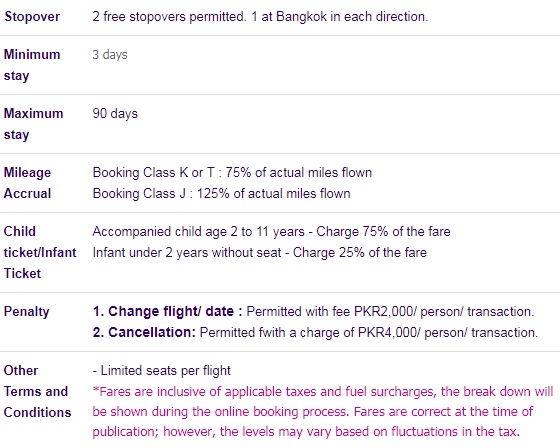Click the Maximum stay label
560x448 pixels.
(33, 124)
